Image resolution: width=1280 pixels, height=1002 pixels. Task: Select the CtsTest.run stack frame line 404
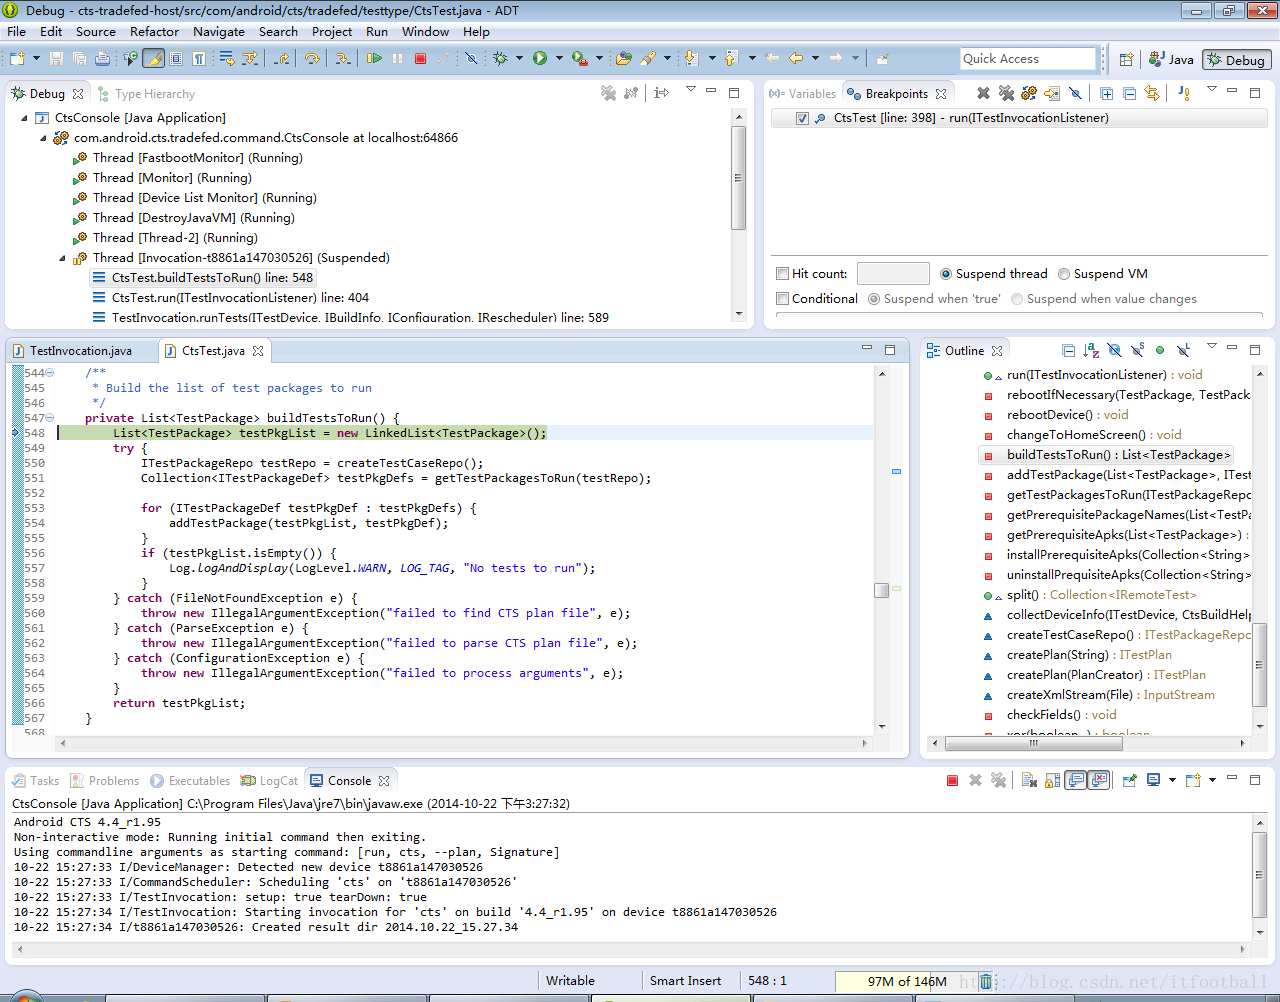point(240,298)
